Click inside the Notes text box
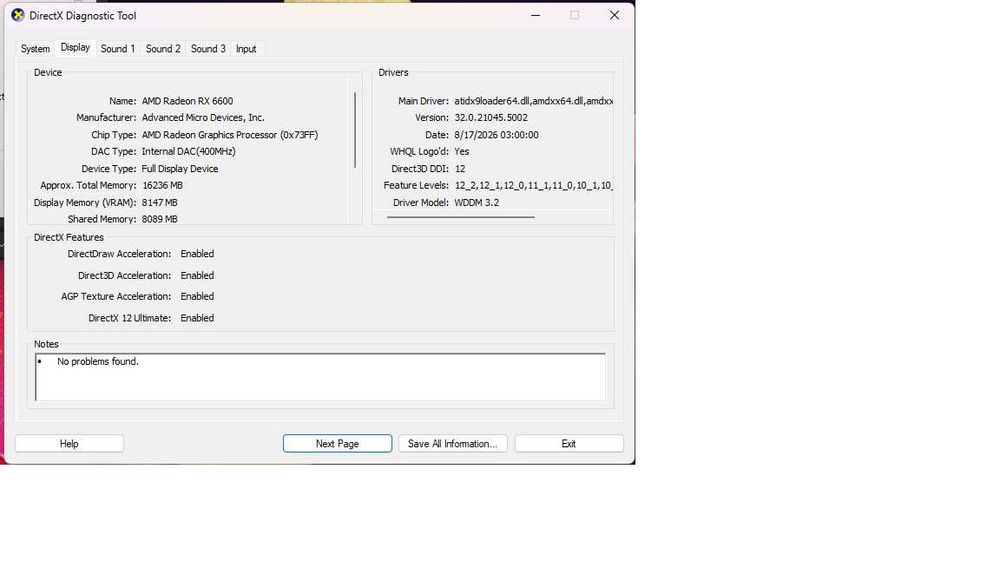The height and width of the screenshot is (563, 1000). coord(320,377)
